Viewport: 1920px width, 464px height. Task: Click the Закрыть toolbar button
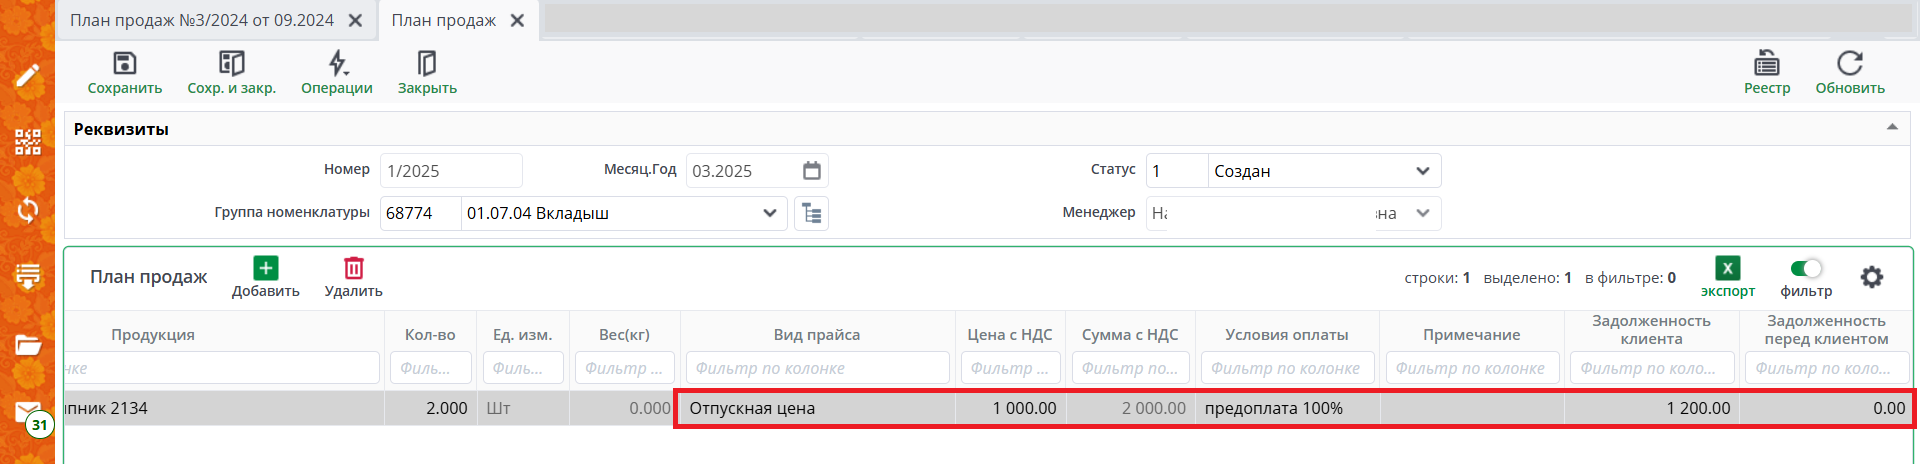(x=427, y=73)
